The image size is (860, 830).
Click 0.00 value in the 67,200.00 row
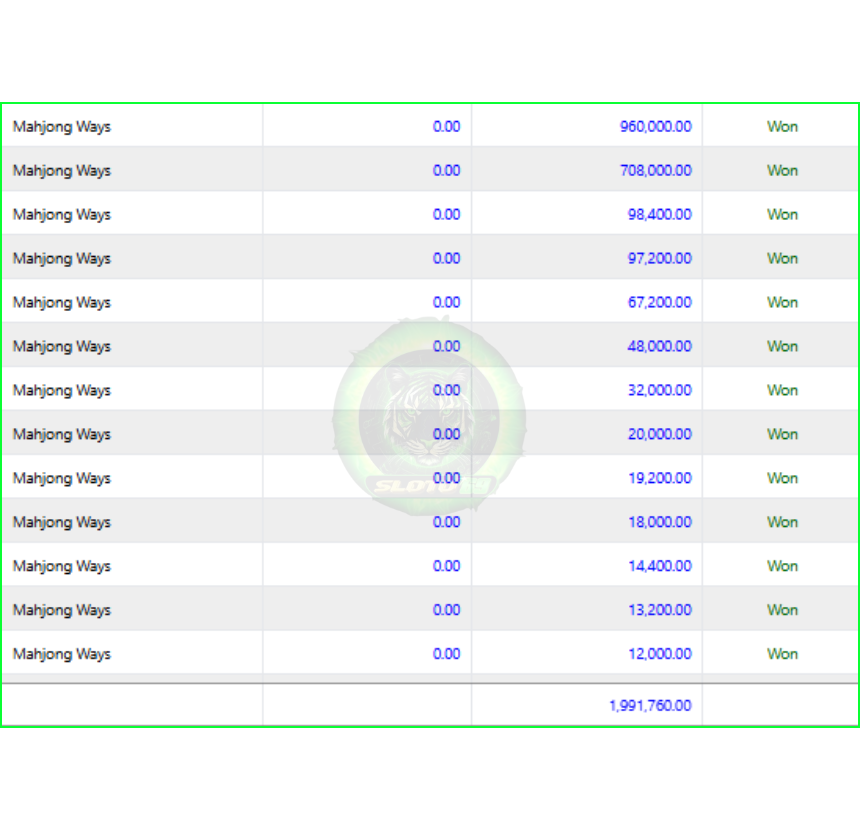(446, 302)
